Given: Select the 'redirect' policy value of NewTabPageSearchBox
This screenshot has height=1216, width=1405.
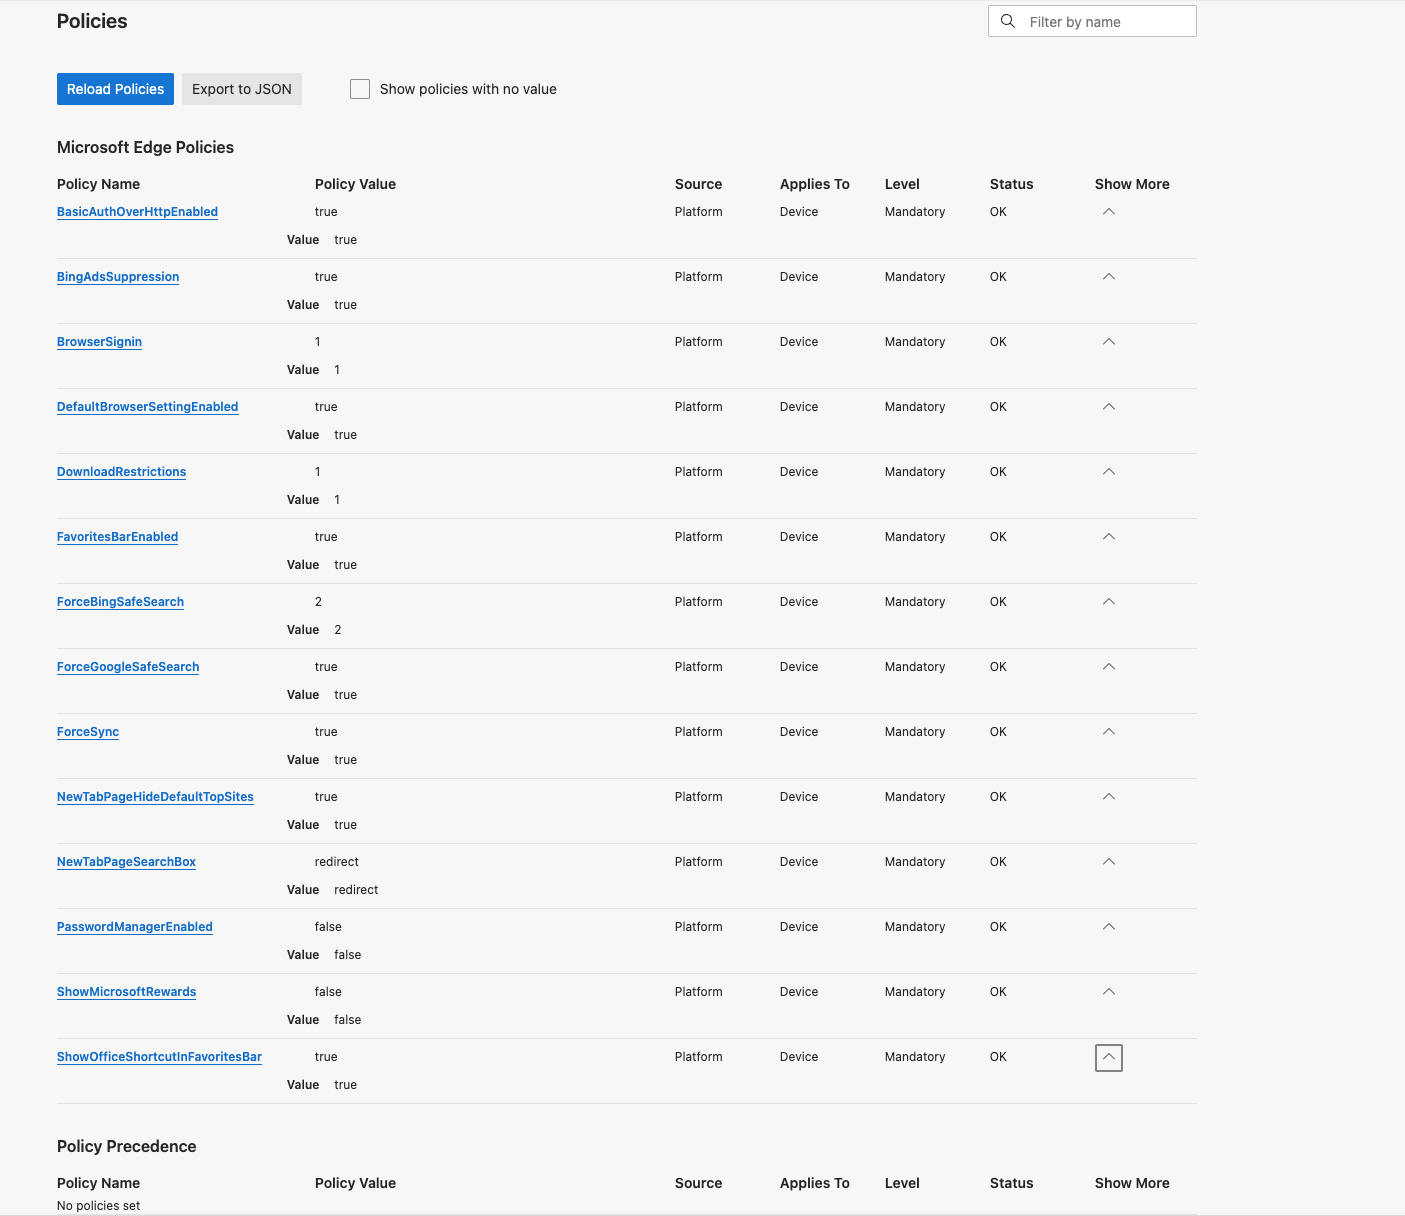Looking at the screenshot, I should pos(336,862).
